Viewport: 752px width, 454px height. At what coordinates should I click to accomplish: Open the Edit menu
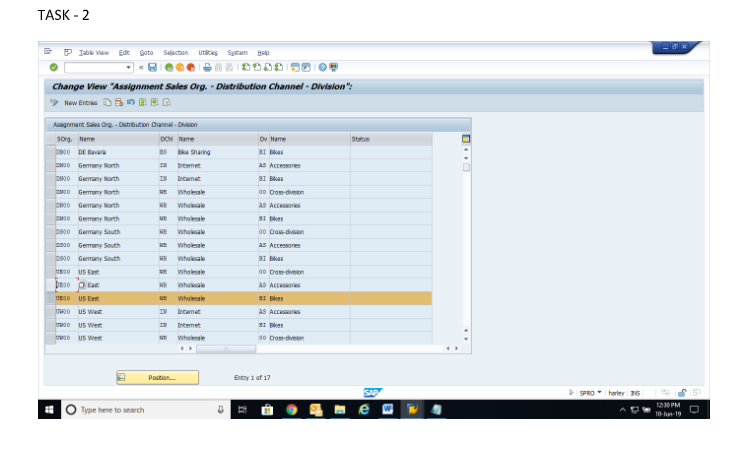[x=124, y=53]
